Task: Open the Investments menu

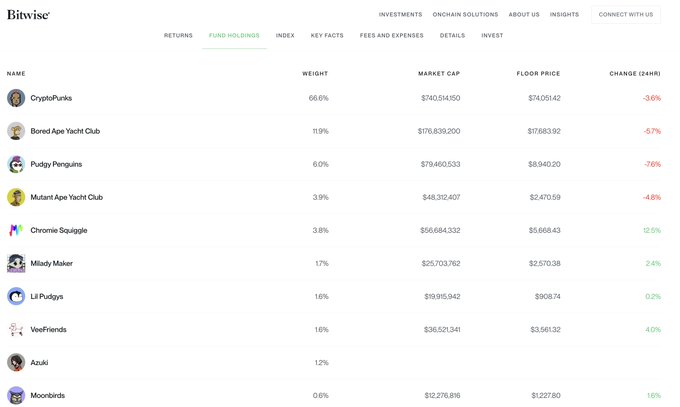Action: tap(400, 14)
